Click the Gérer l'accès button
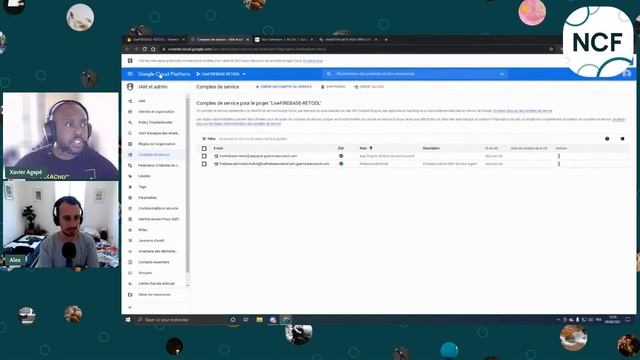640x360 pixels. 369,87
